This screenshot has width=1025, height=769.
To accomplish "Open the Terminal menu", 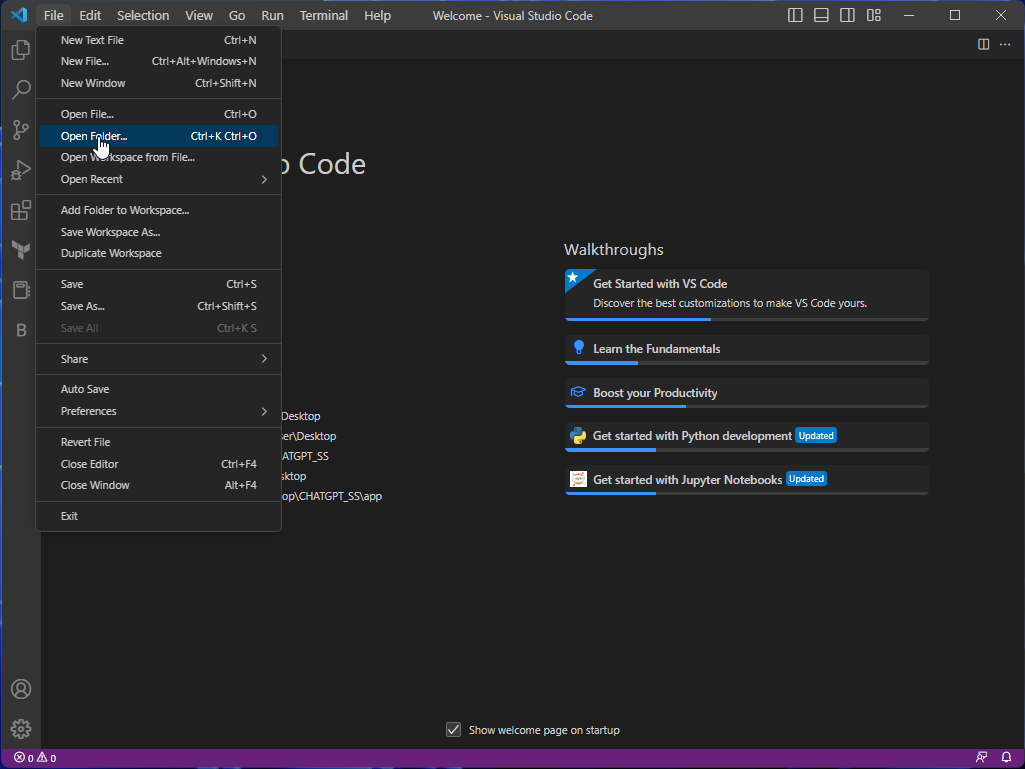I will click(x=324, y=15).
